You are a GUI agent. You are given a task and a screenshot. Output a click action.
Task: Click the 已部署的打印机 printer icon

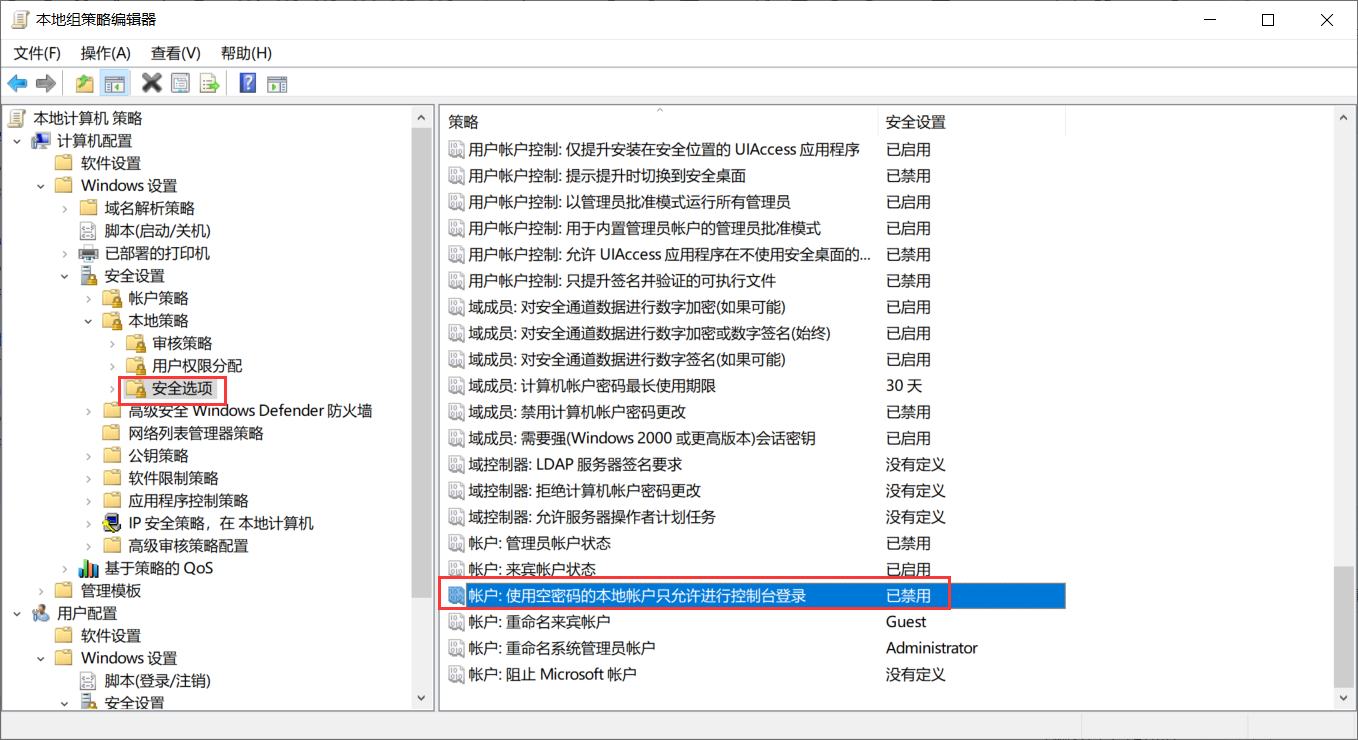[88, 253]
